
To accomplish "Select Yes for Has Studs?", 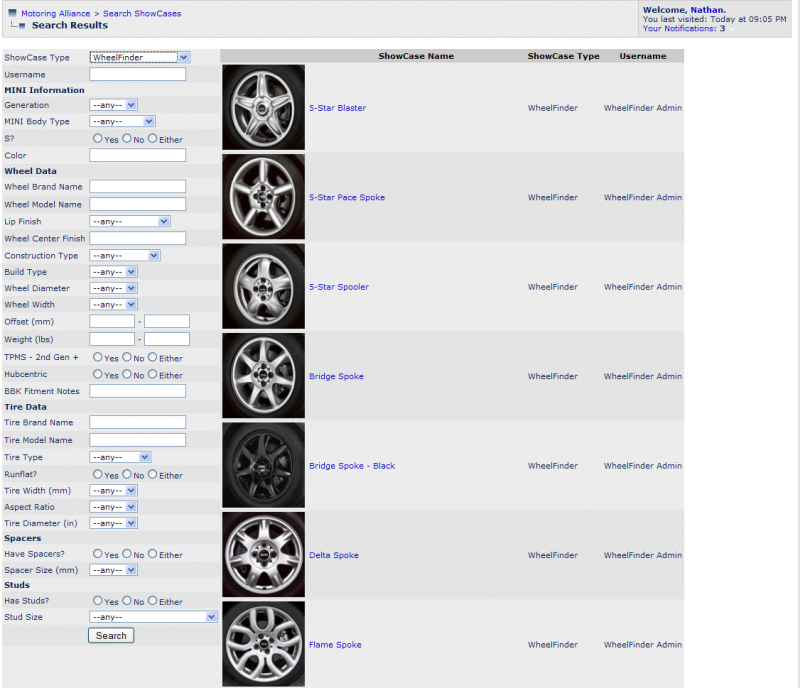I will 97,601.
